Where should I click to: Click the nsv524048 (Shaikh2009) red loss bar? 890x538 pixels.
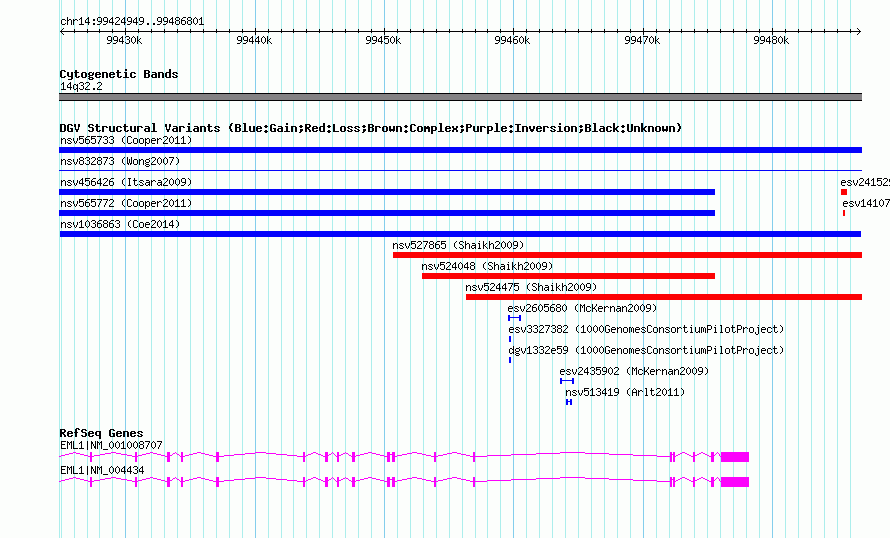point(568,276)
